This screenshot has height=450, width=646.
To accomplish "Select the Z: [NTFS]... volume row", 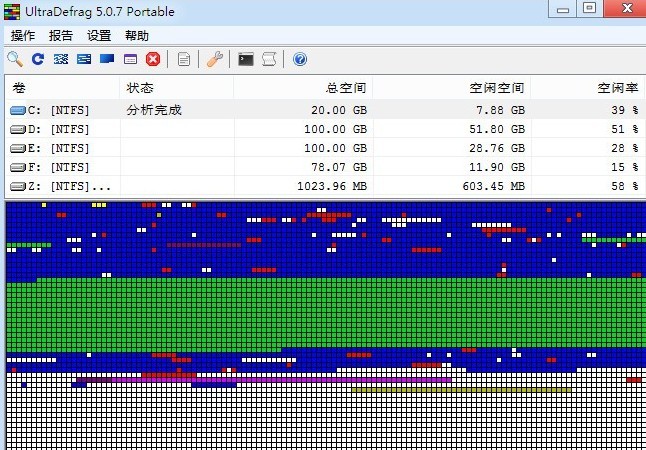I will [x=325, y=186].
